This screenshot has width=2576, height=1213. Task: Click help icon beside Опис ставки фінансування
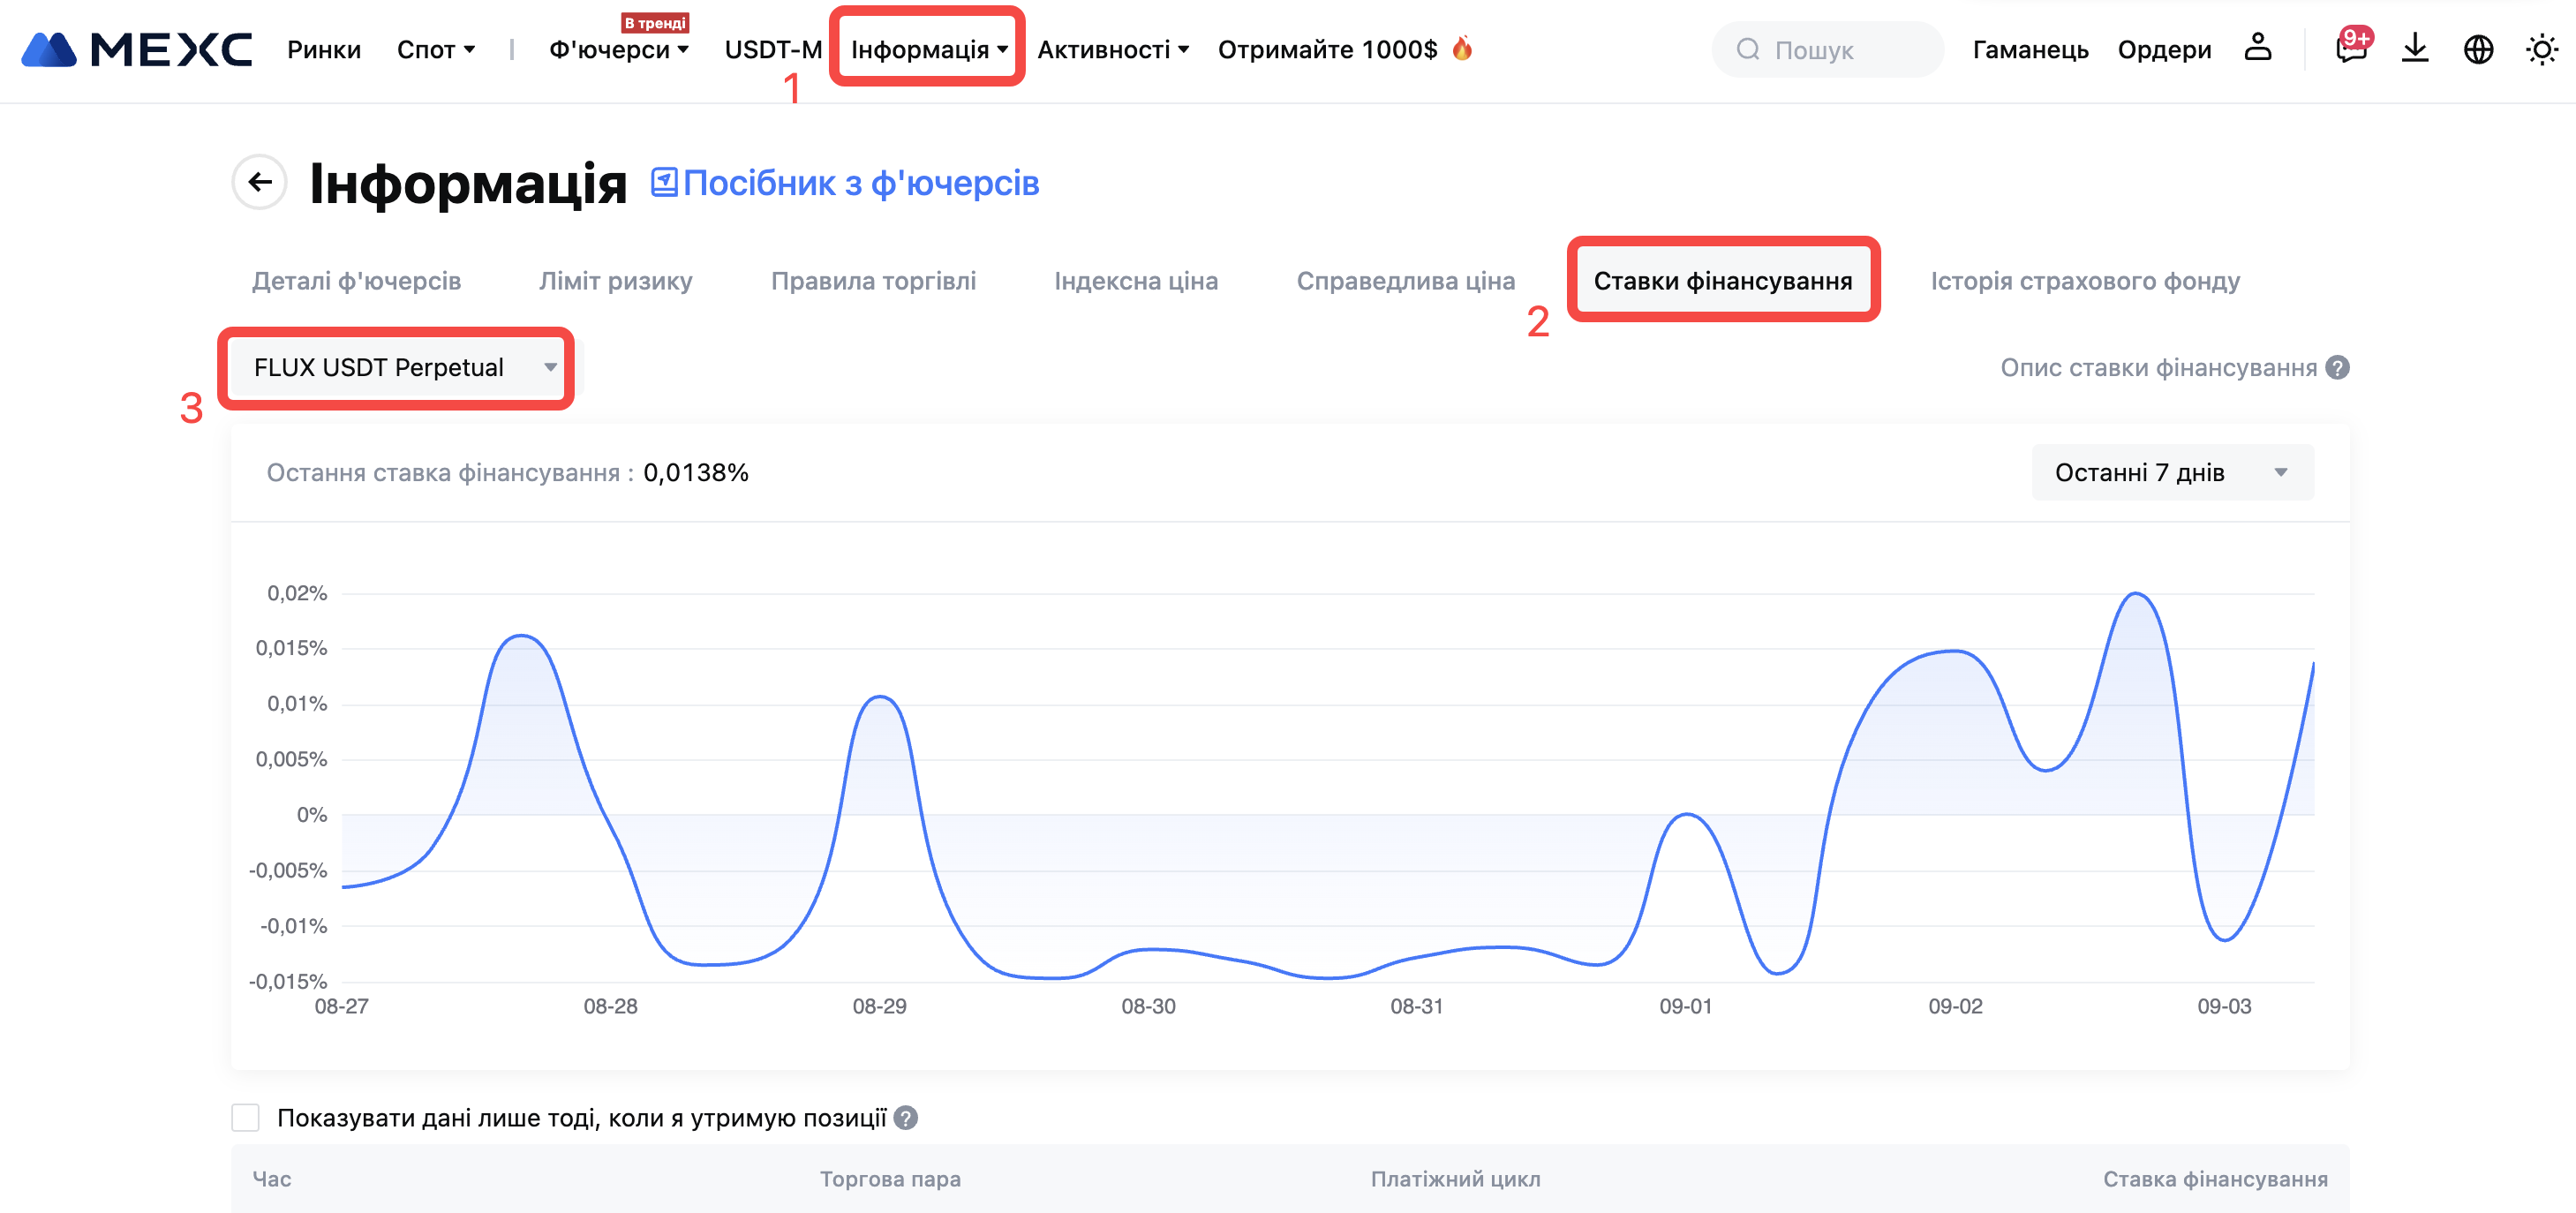(x=2337, y=368)
